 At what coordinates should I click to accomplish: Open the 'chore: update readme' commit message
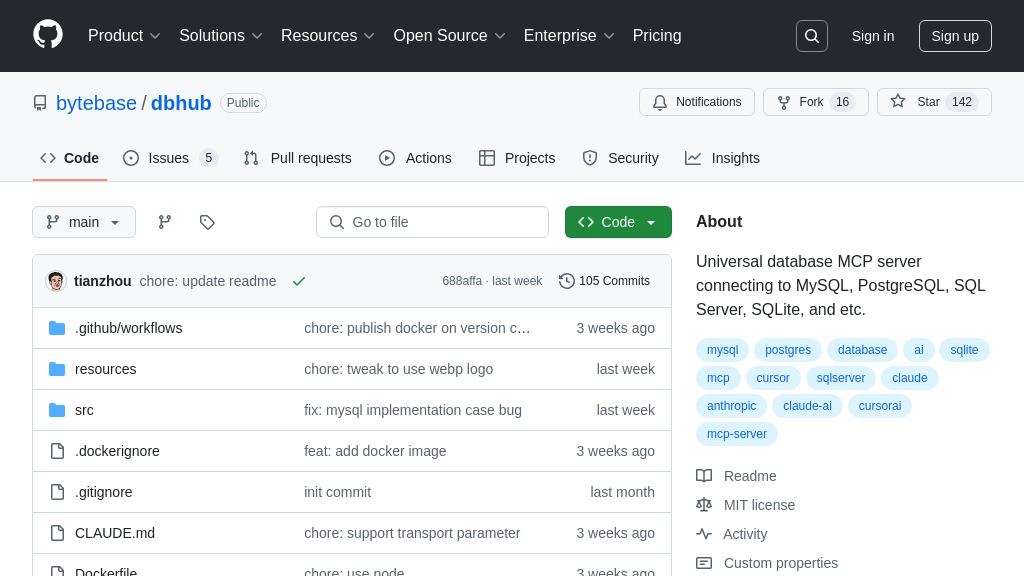(208, 281)
